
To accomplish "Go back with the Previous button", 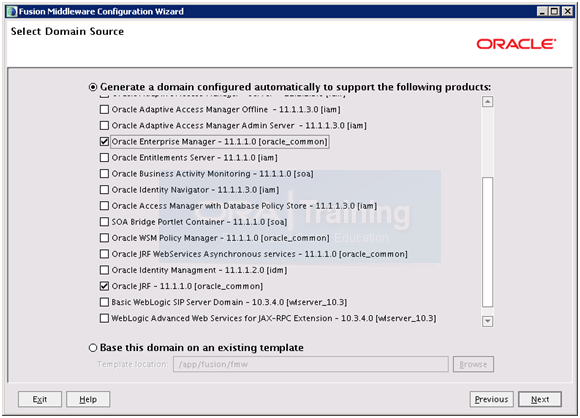I will 492,399.
